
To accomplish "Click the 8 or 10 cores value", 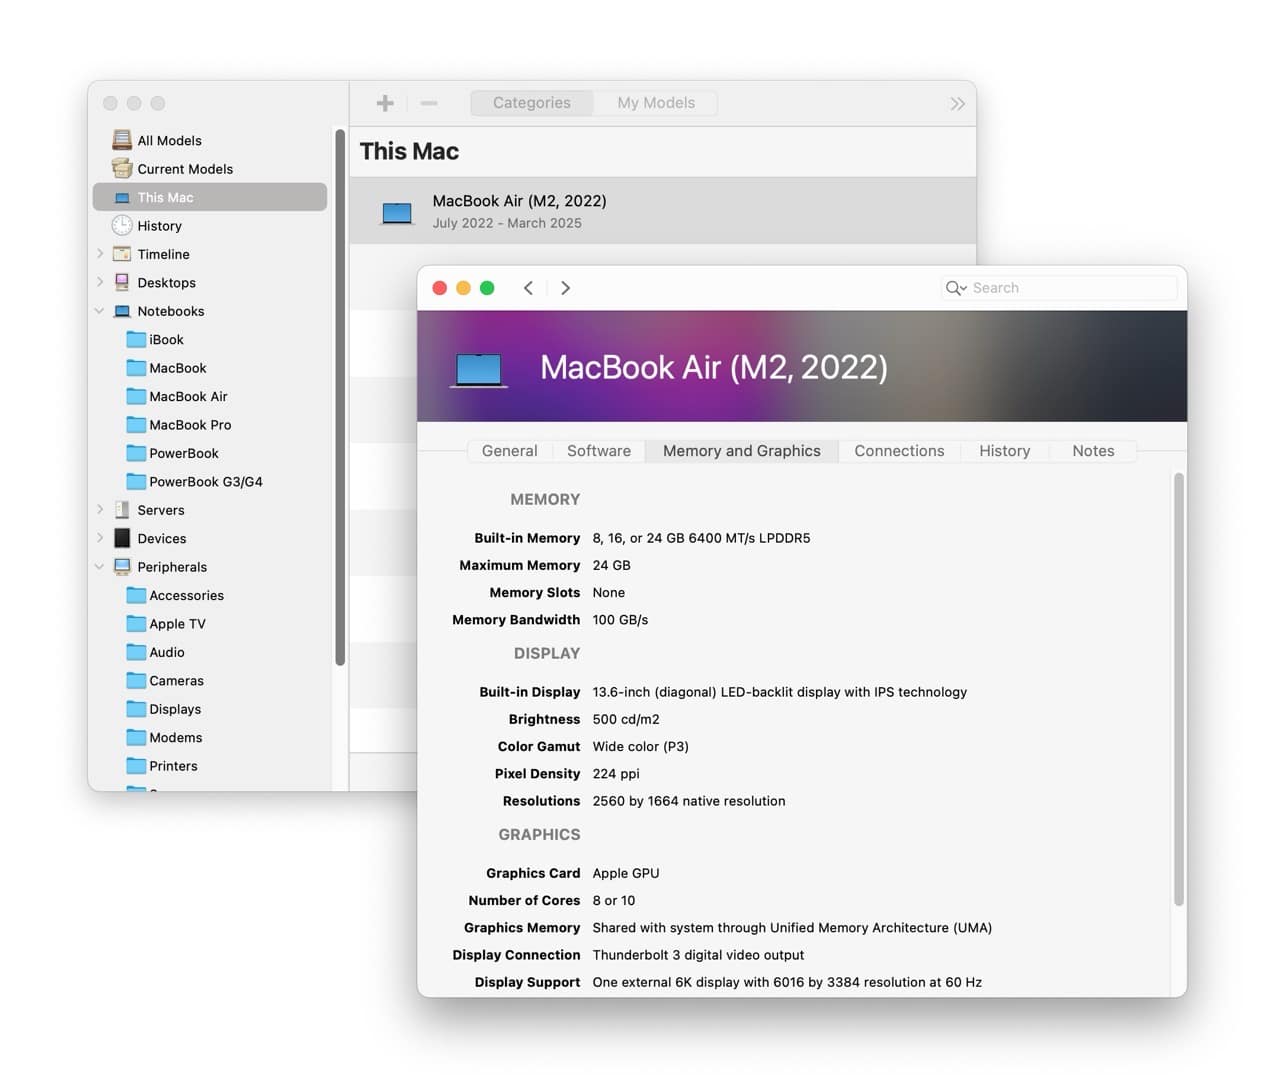I will [614, 900].
